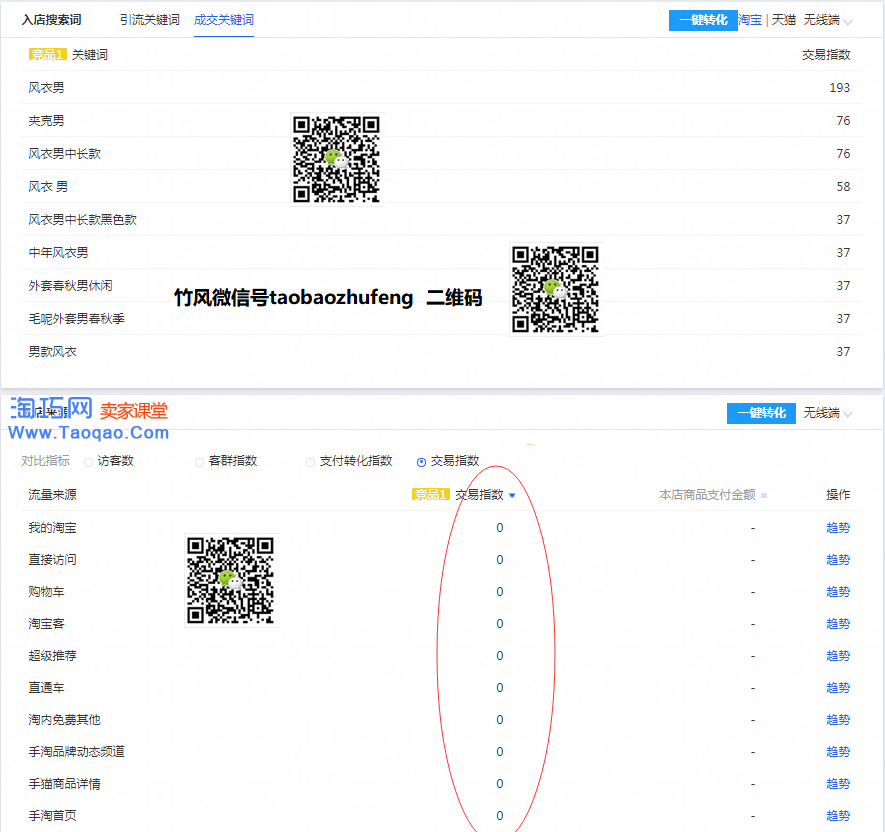Select the 淘宝 platform filter
The width and height of the screenshot is (885, 832).
[750, 20]
